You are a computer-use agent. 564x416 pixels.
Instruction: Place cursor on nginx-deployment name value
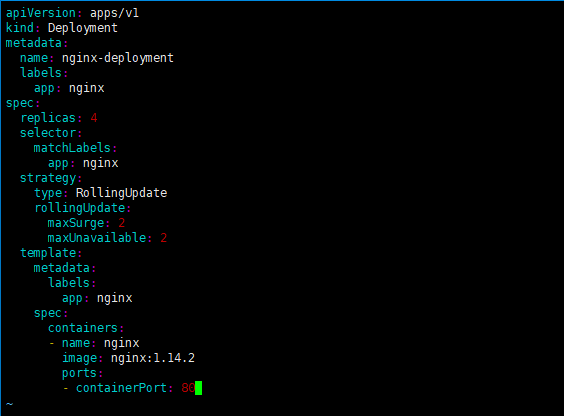point(118,58)
